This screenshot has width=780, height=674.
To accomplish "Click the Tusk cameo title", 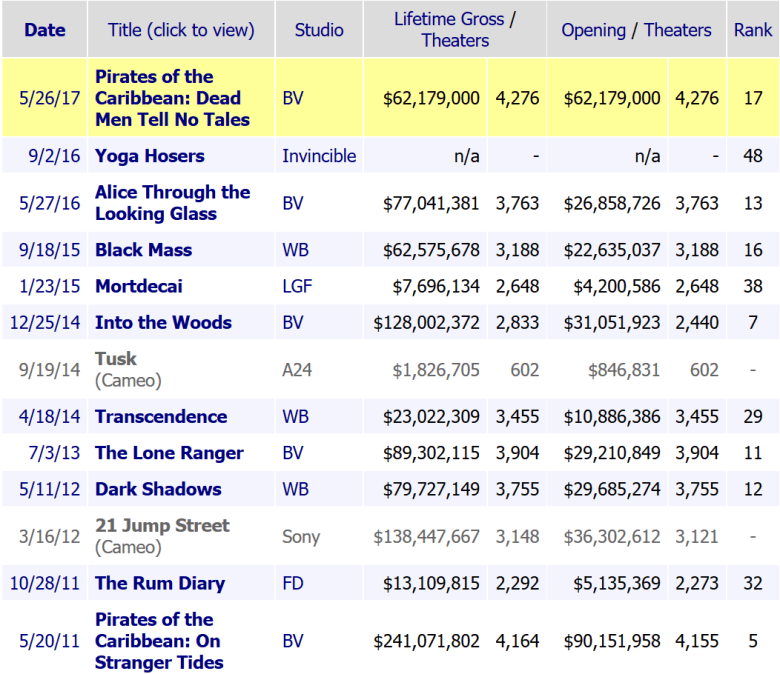I will tap(116, 359).
